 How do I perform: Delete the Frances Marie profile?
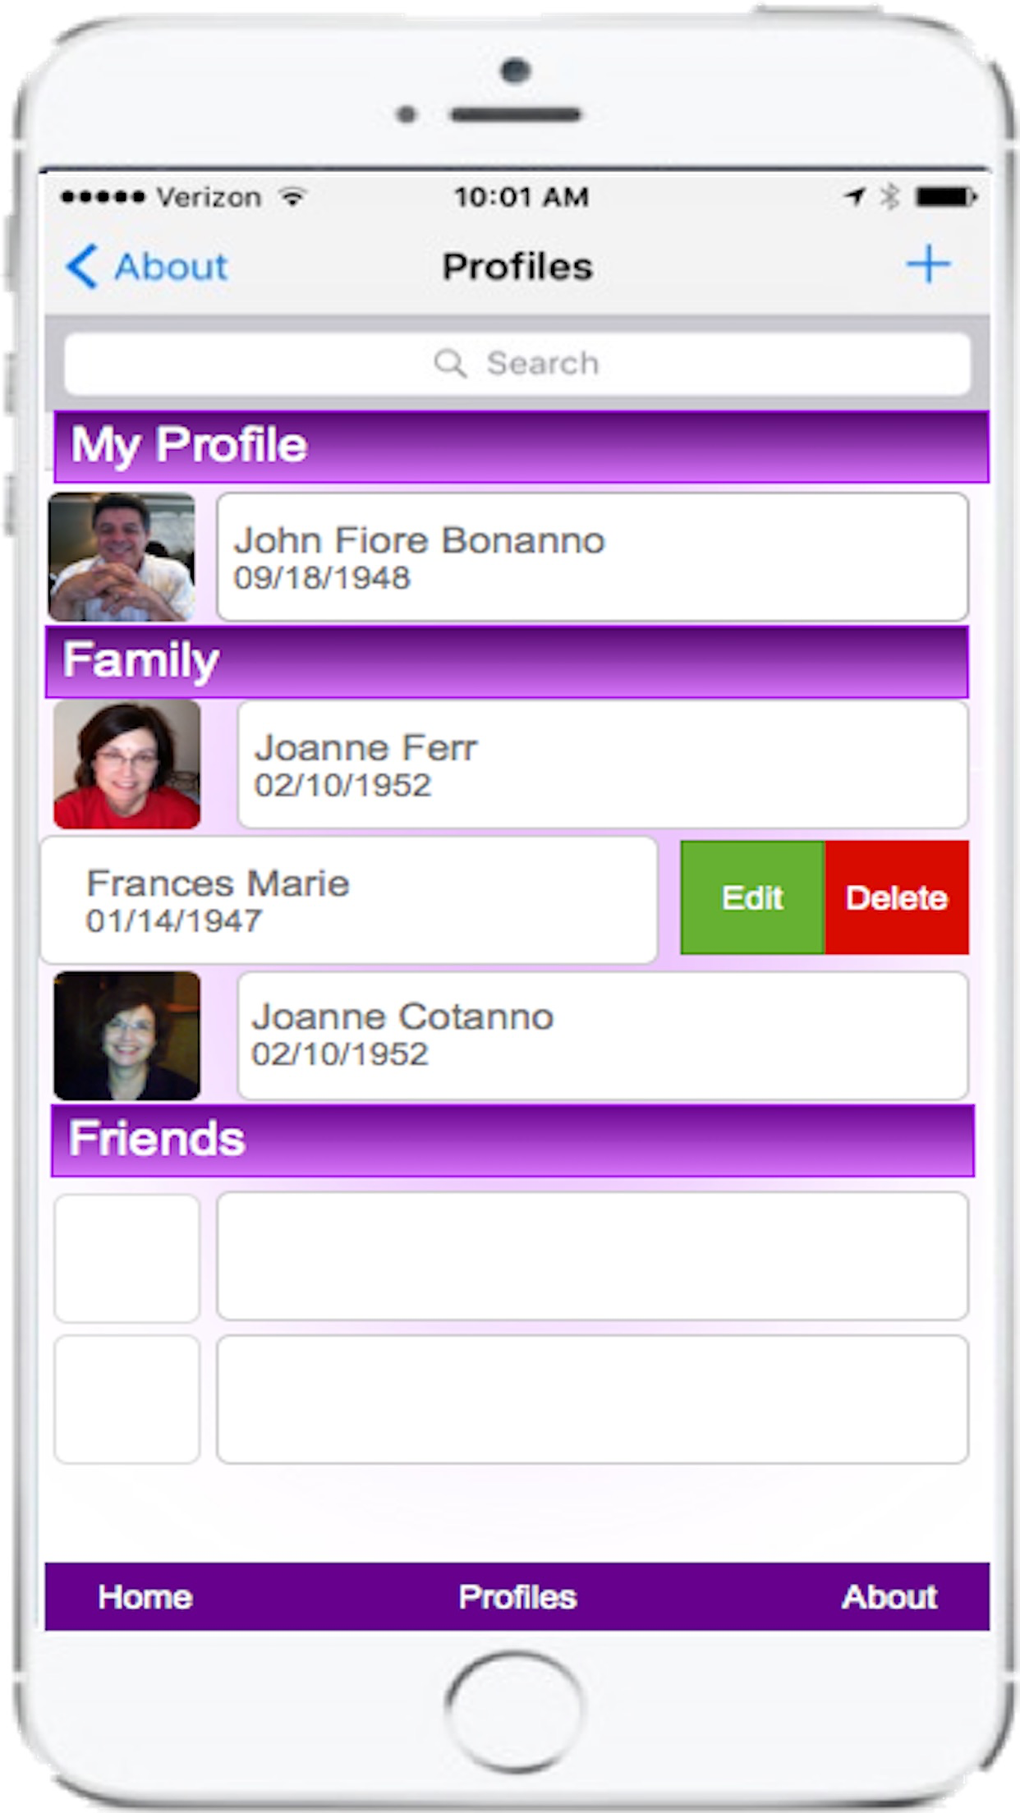(896, 898)
